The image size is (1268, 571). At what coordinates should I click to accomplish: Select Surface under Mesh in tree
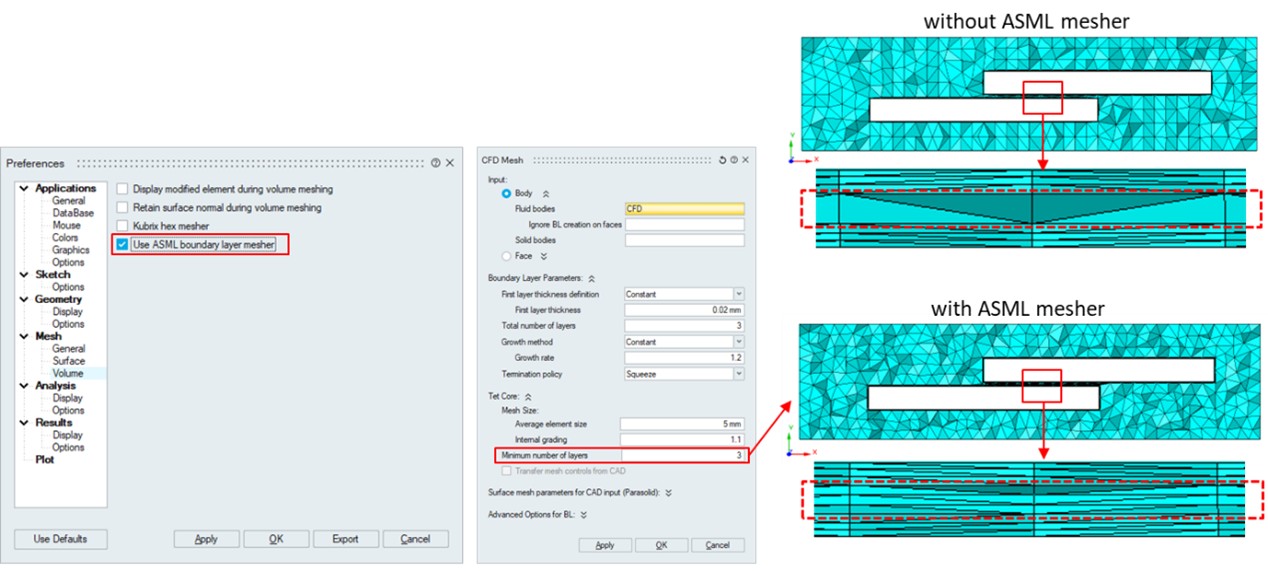pos(69,361)
